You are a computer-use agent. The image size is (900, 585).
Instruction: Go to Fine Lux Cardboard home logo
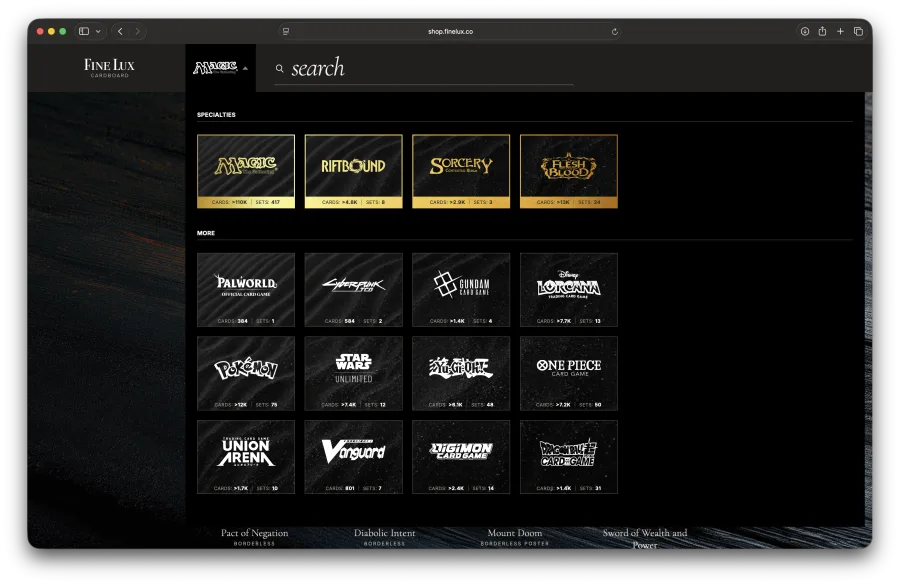(109, 67)
